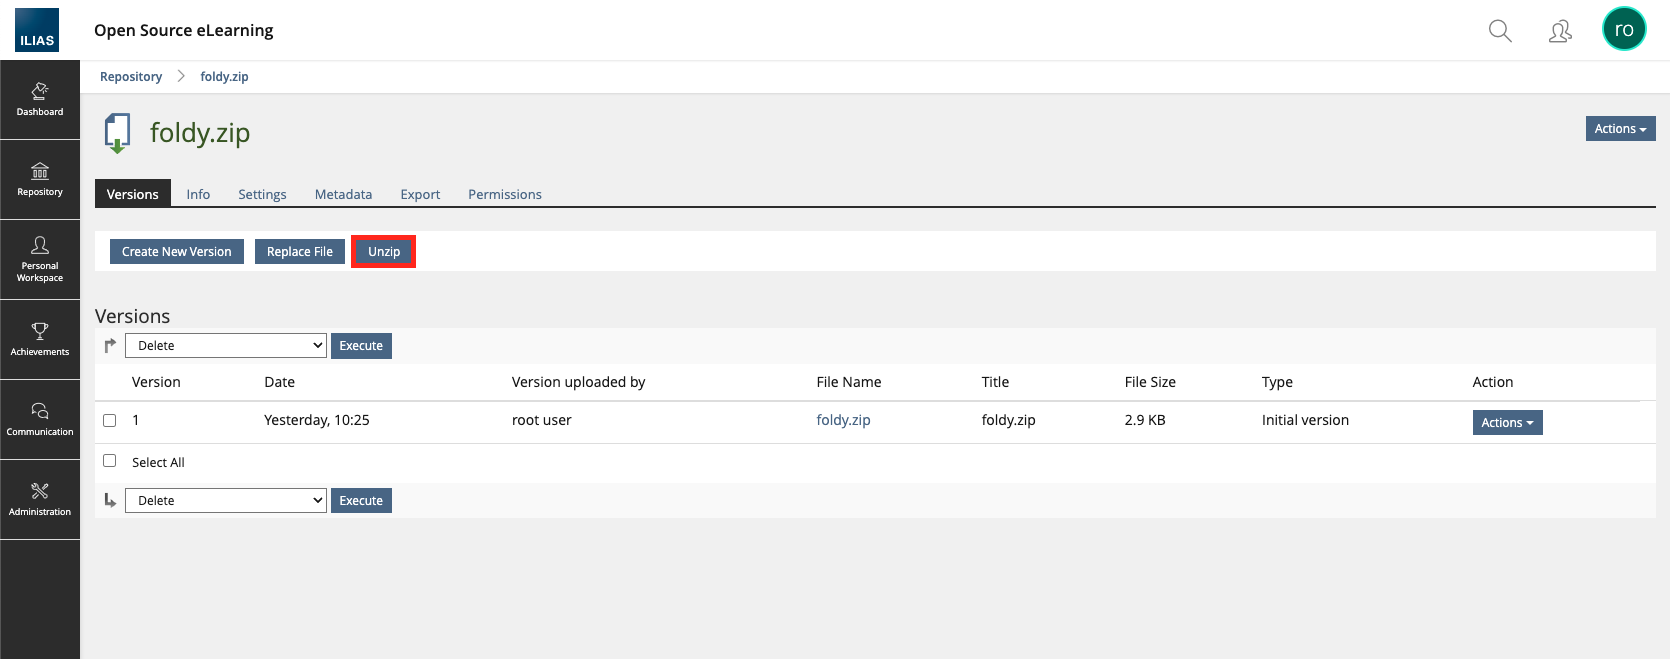
Task: Click the search magnifier icon
Action: point(1500,31)
